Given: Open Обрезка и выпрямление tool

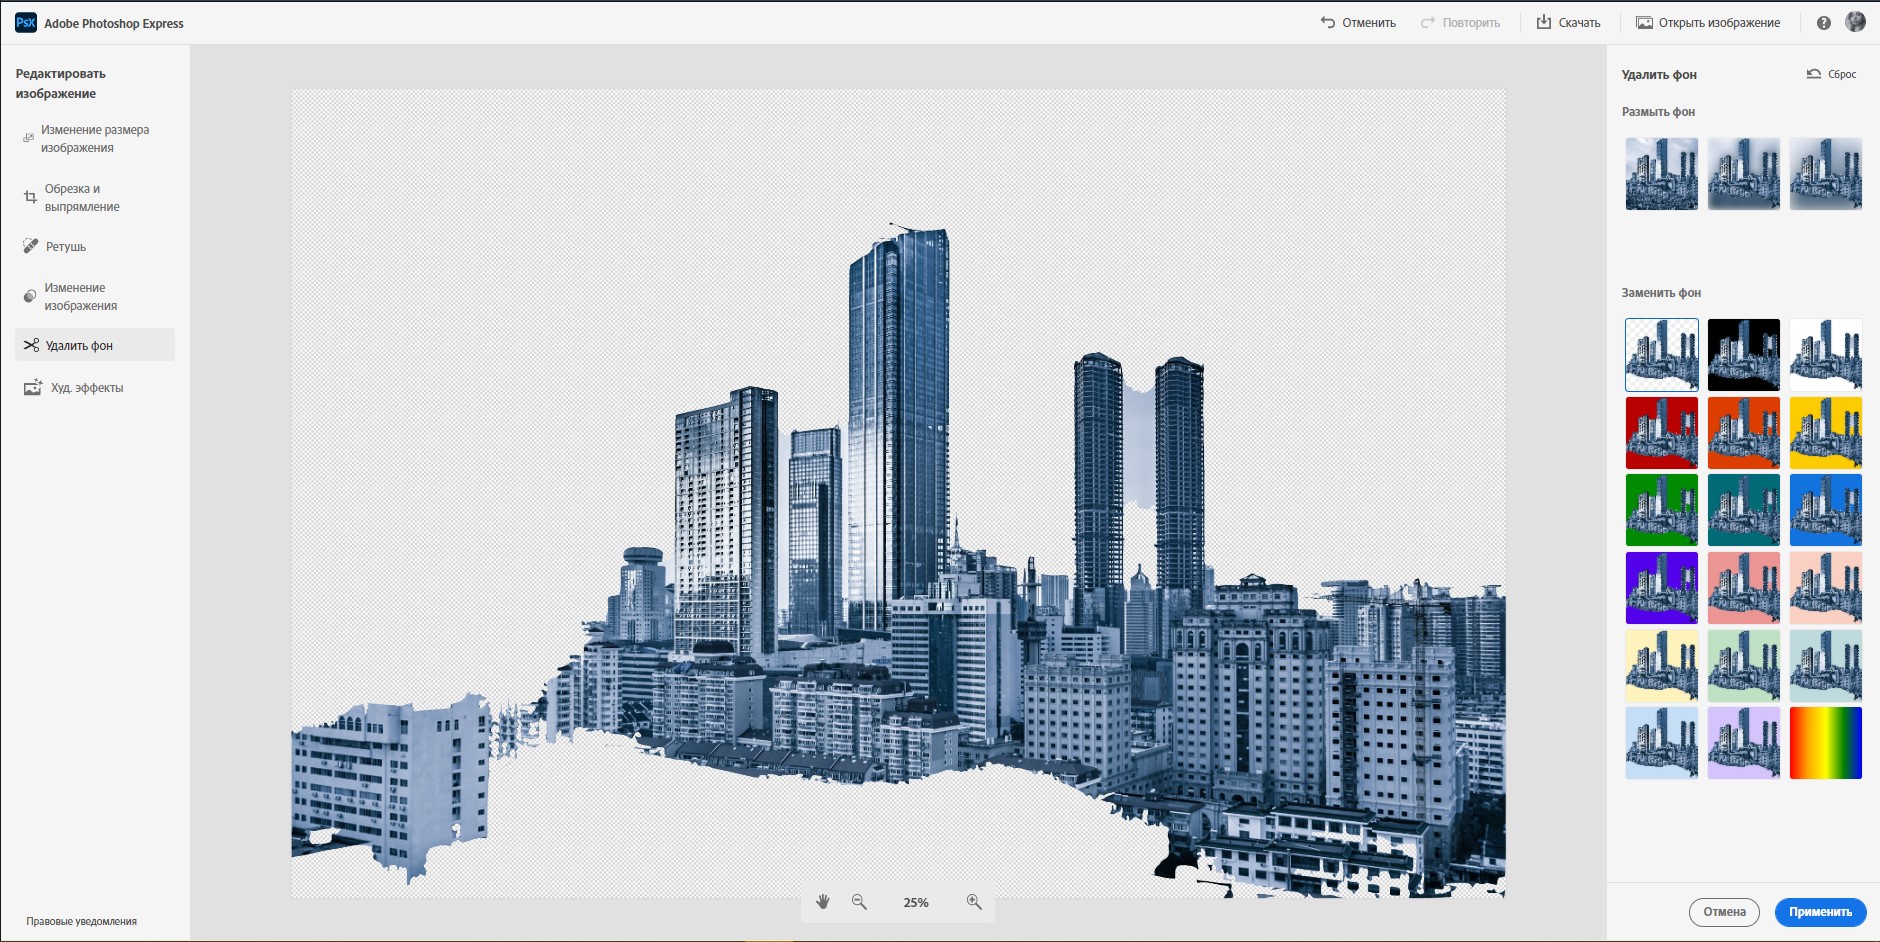Looking at the screenshot, I should pyautogui.click(x=81, y=198).
